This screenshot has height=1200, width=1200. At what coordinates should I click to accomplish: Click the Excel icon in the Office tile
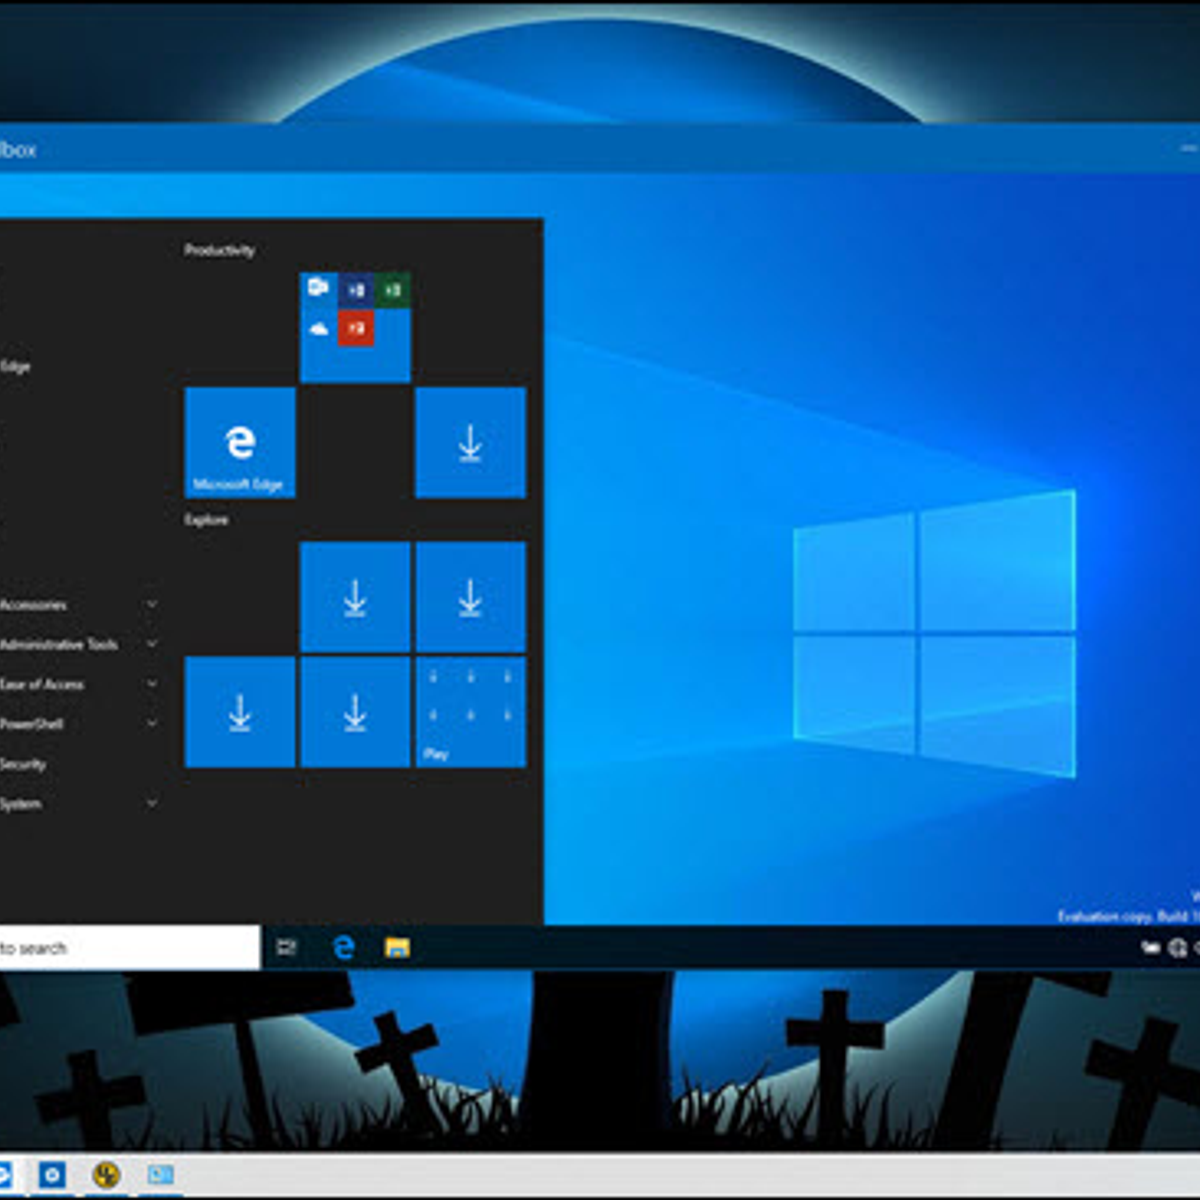click(x=393, y=290)
